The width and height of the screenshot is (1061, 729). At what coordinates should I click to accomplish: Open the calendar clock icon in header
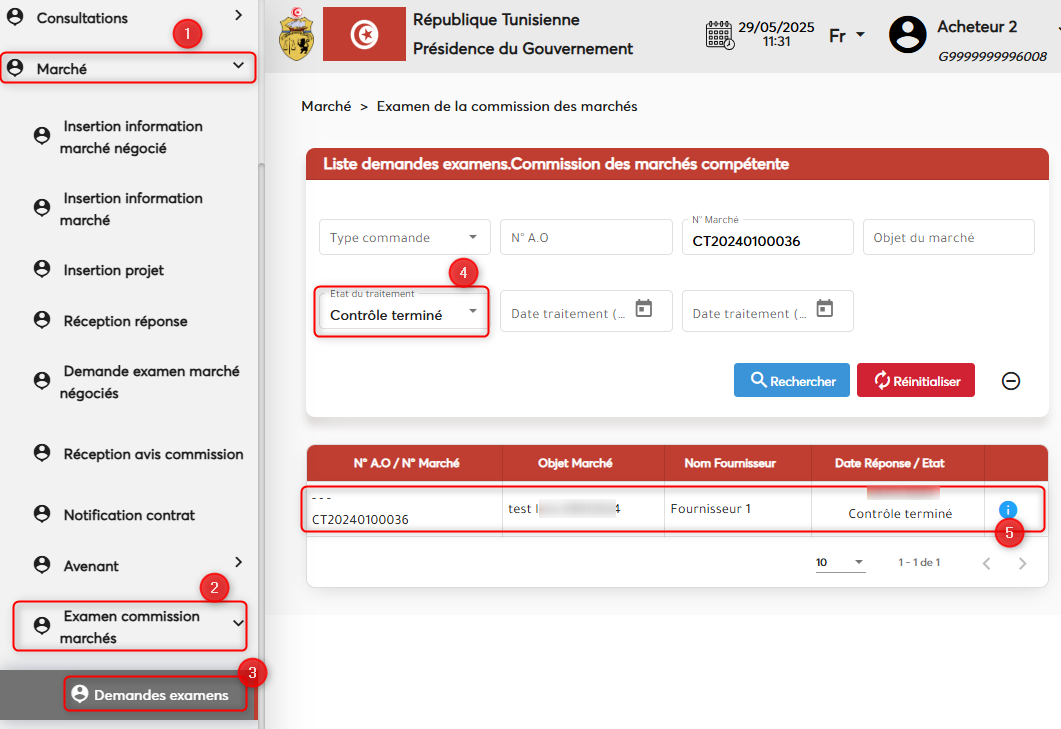[720, 35]
